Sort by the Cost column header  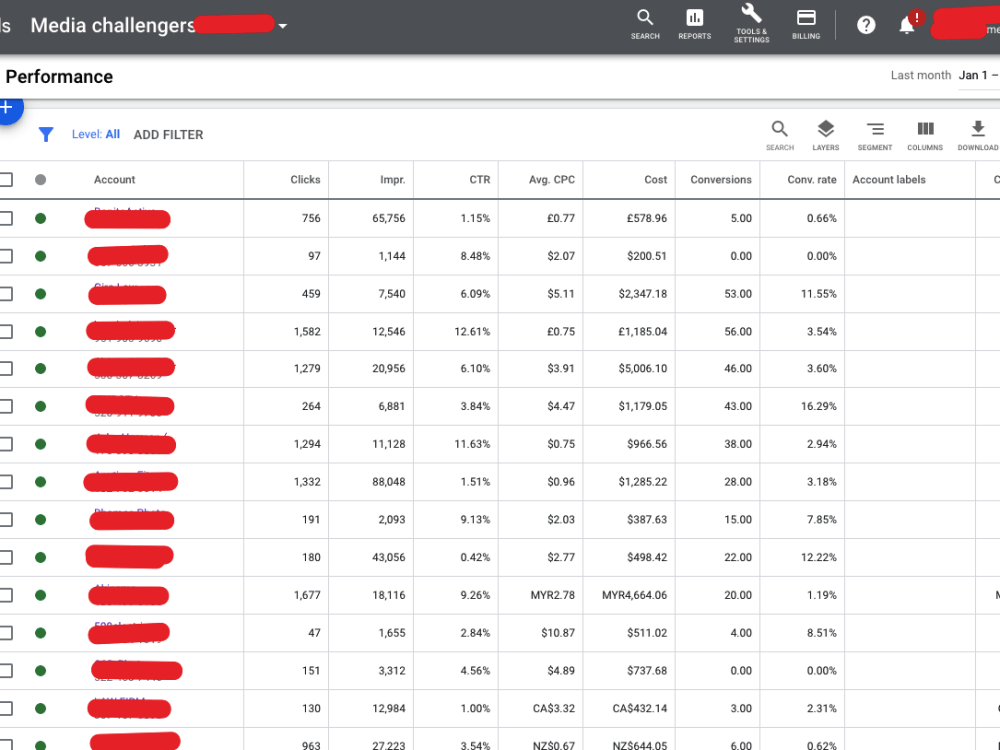coord(655,180)
